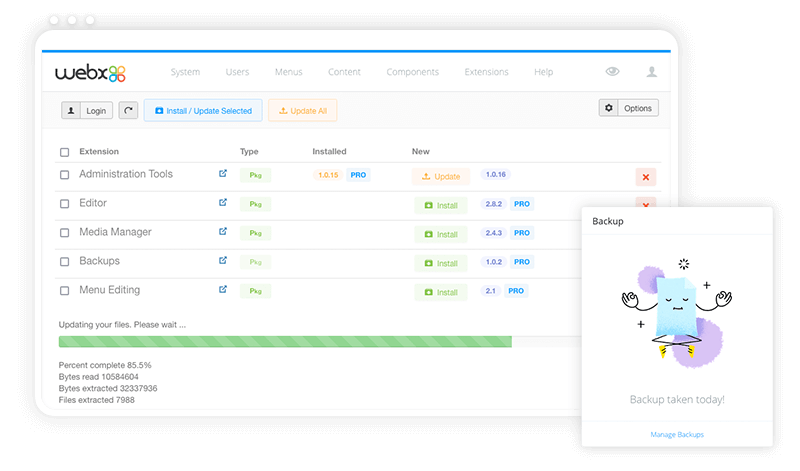Click the Type column header
This screenshot has width=800, height=471.
pyautogui.click(x=249, y=152)
